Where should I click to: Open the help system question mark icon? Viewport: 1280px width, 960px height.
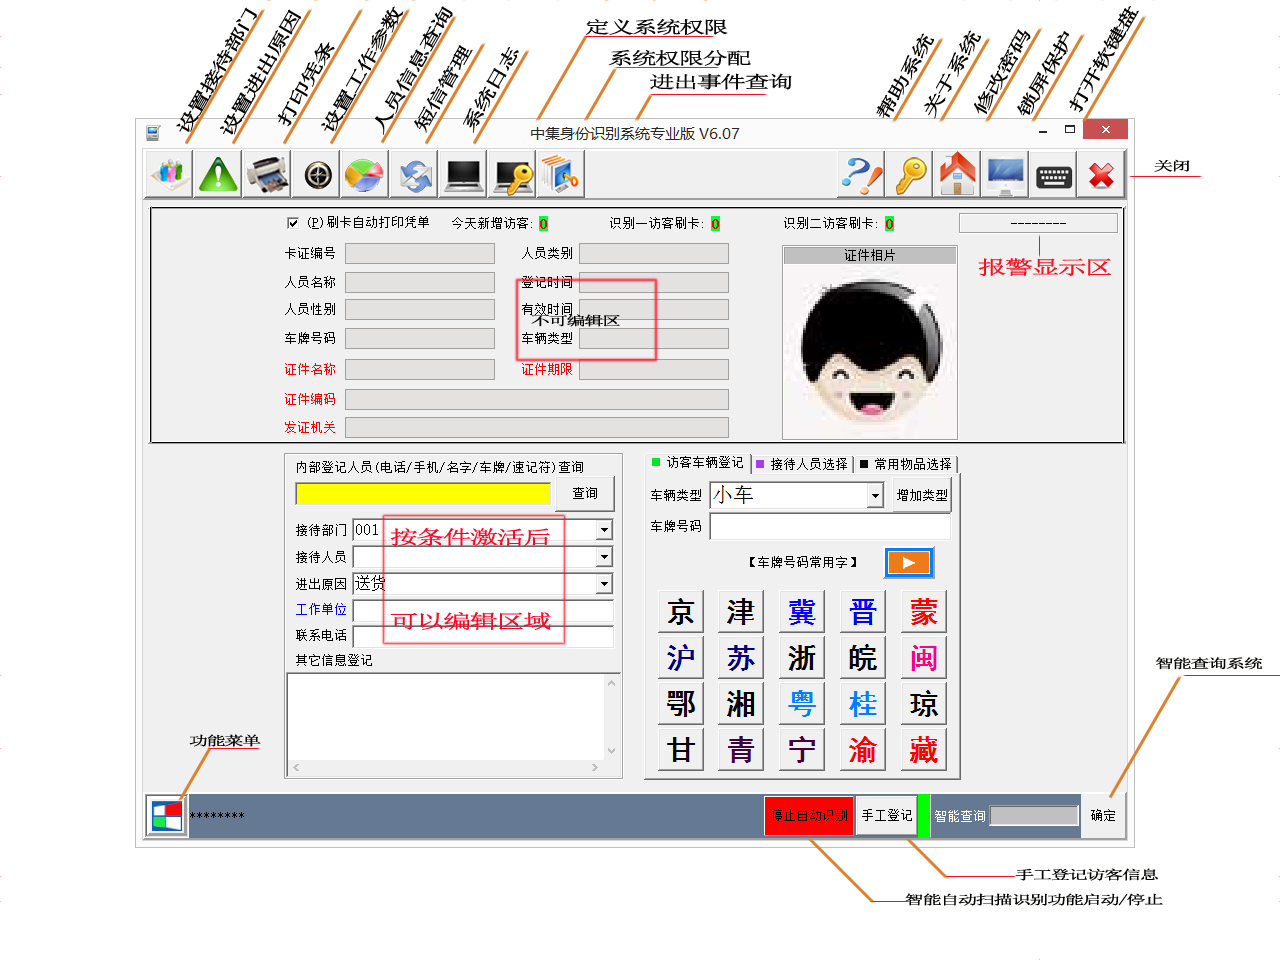(861, 175)
